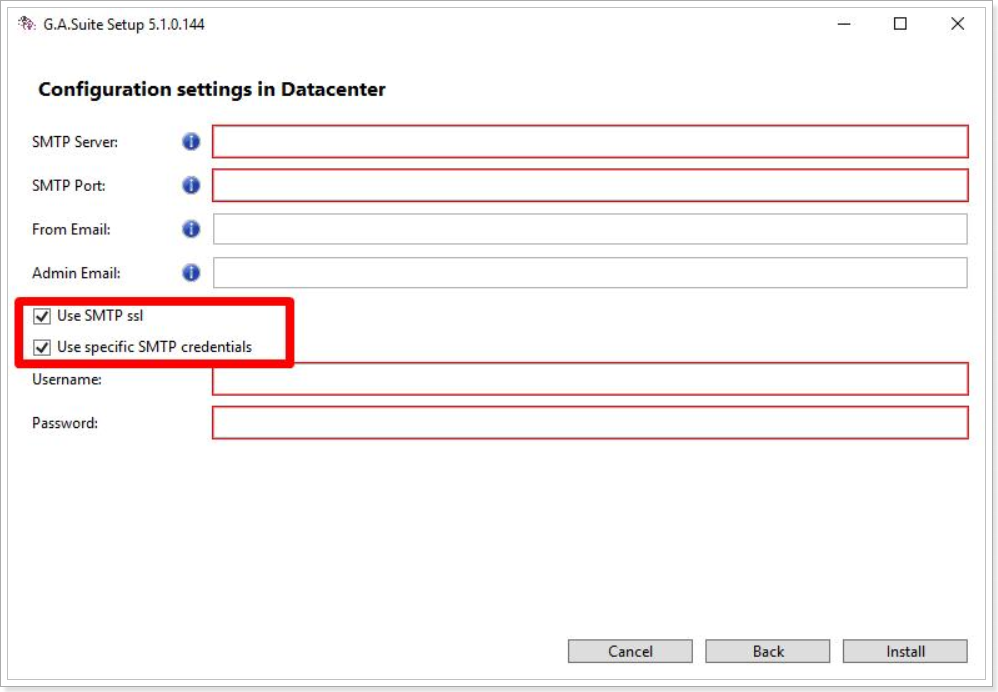
Task: Click the 'From Email:' label
Action: pos(71,229)
